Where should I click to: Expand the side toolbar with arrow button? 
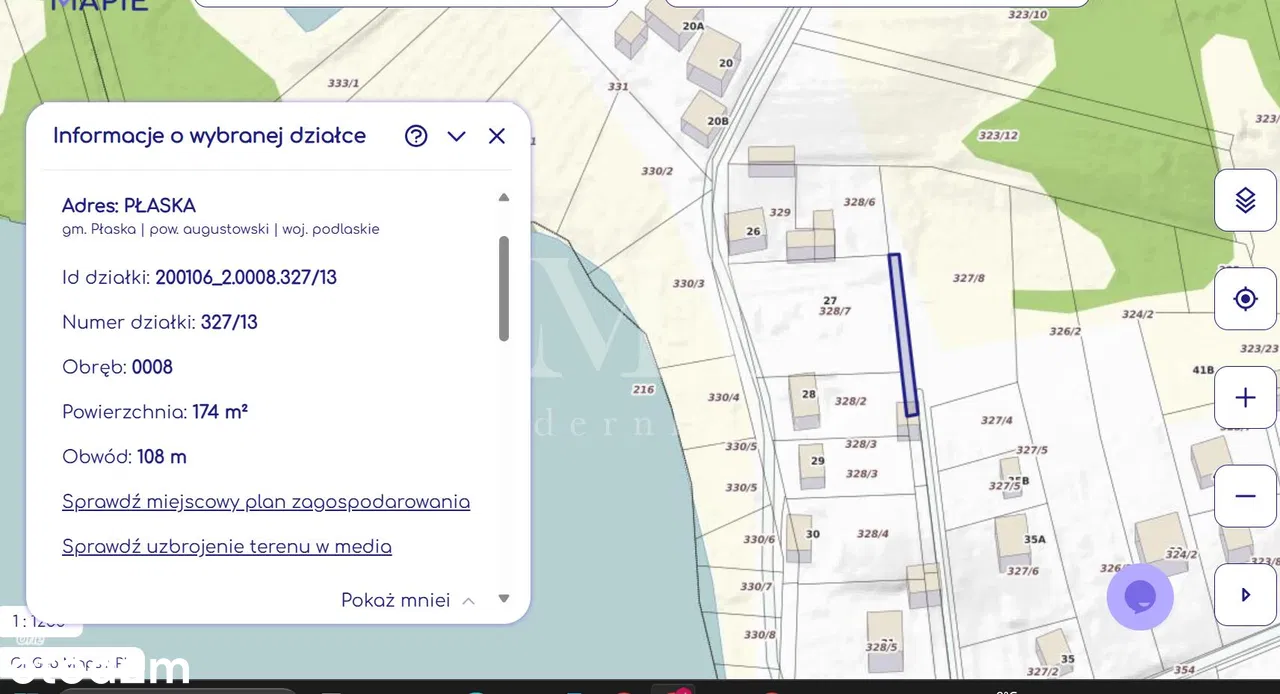point(1245,595)
